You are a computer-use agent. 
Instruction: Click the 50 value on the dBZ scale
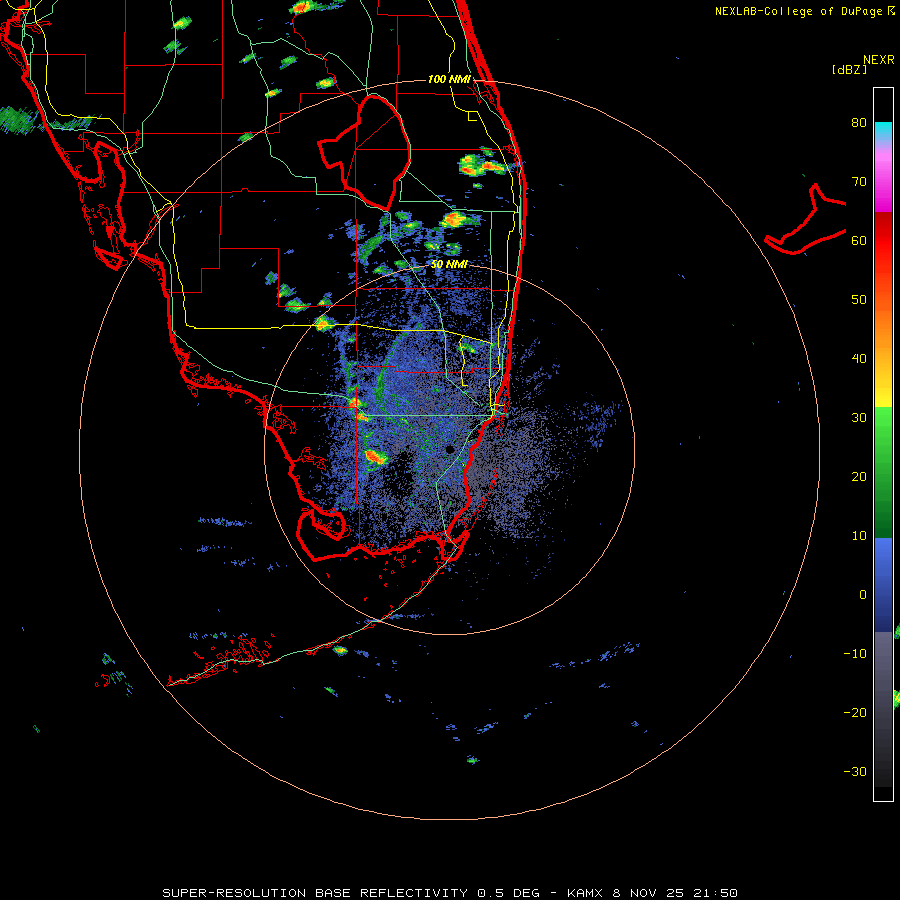(x=859, y=300)
